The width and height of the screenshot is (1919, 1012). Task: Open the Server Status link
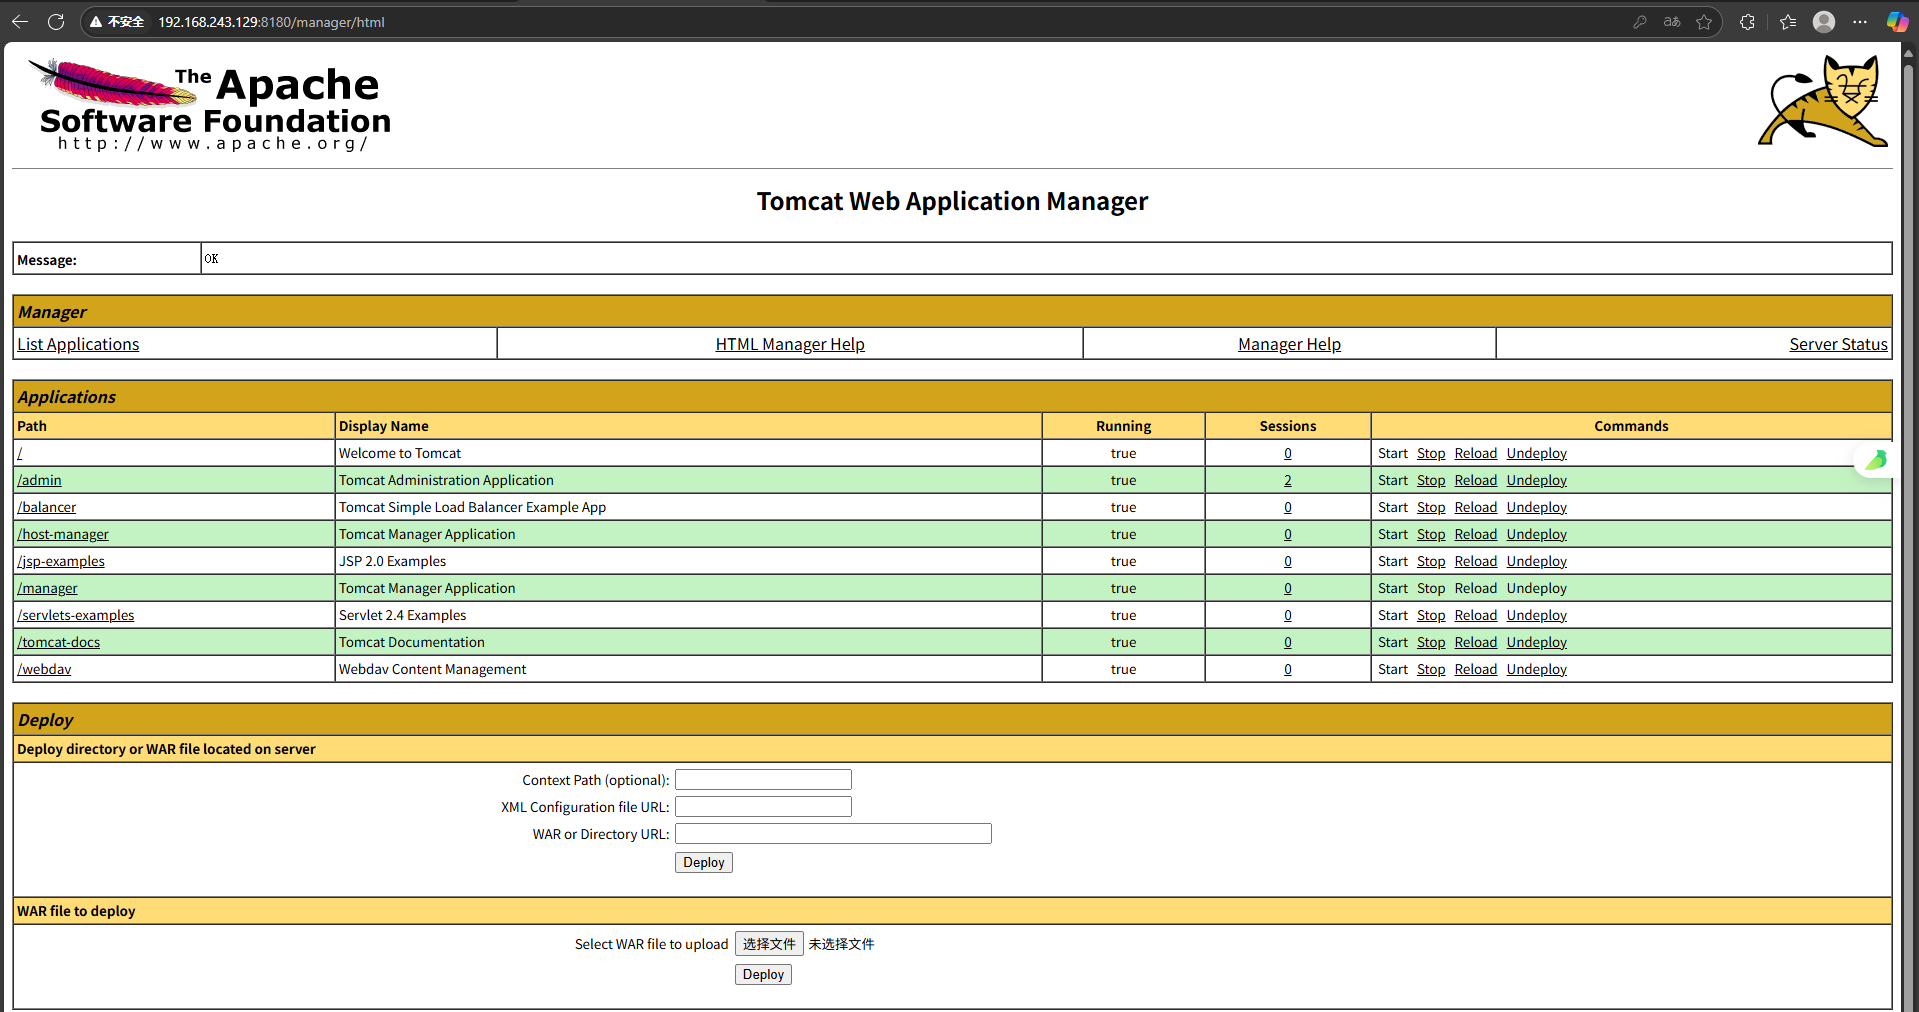1838,344
